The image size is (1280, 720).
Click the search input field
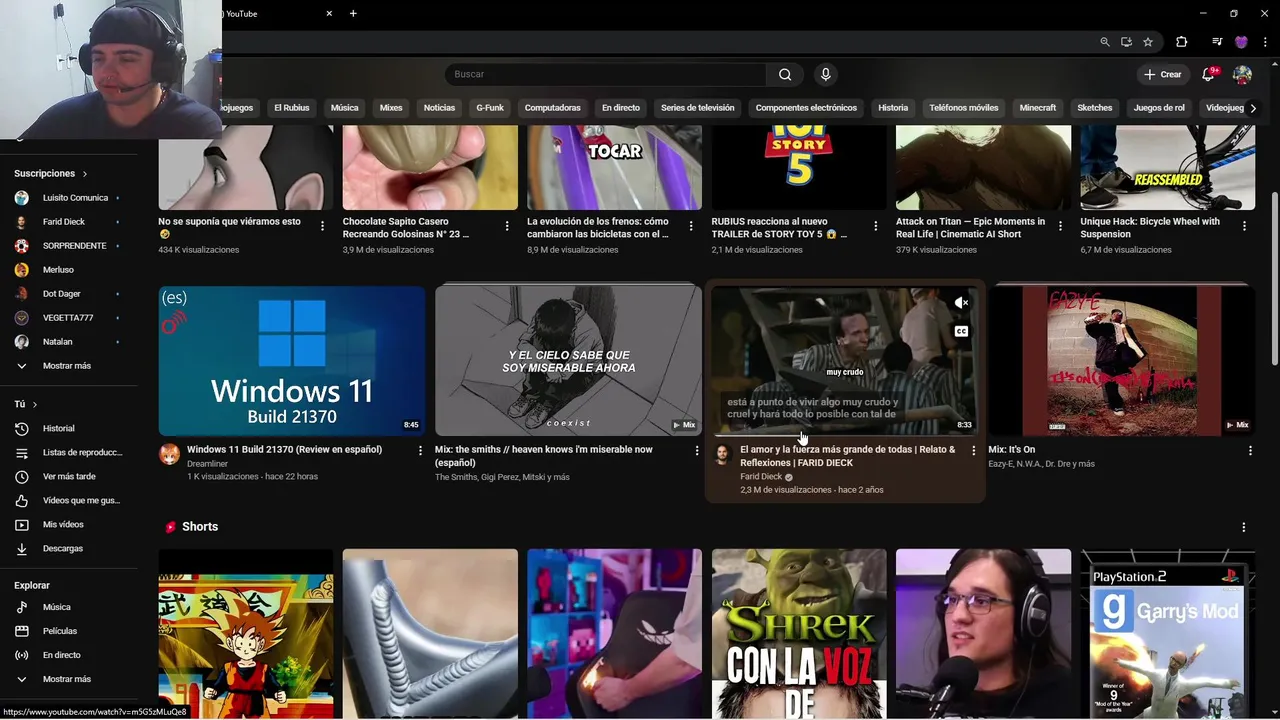605,74
